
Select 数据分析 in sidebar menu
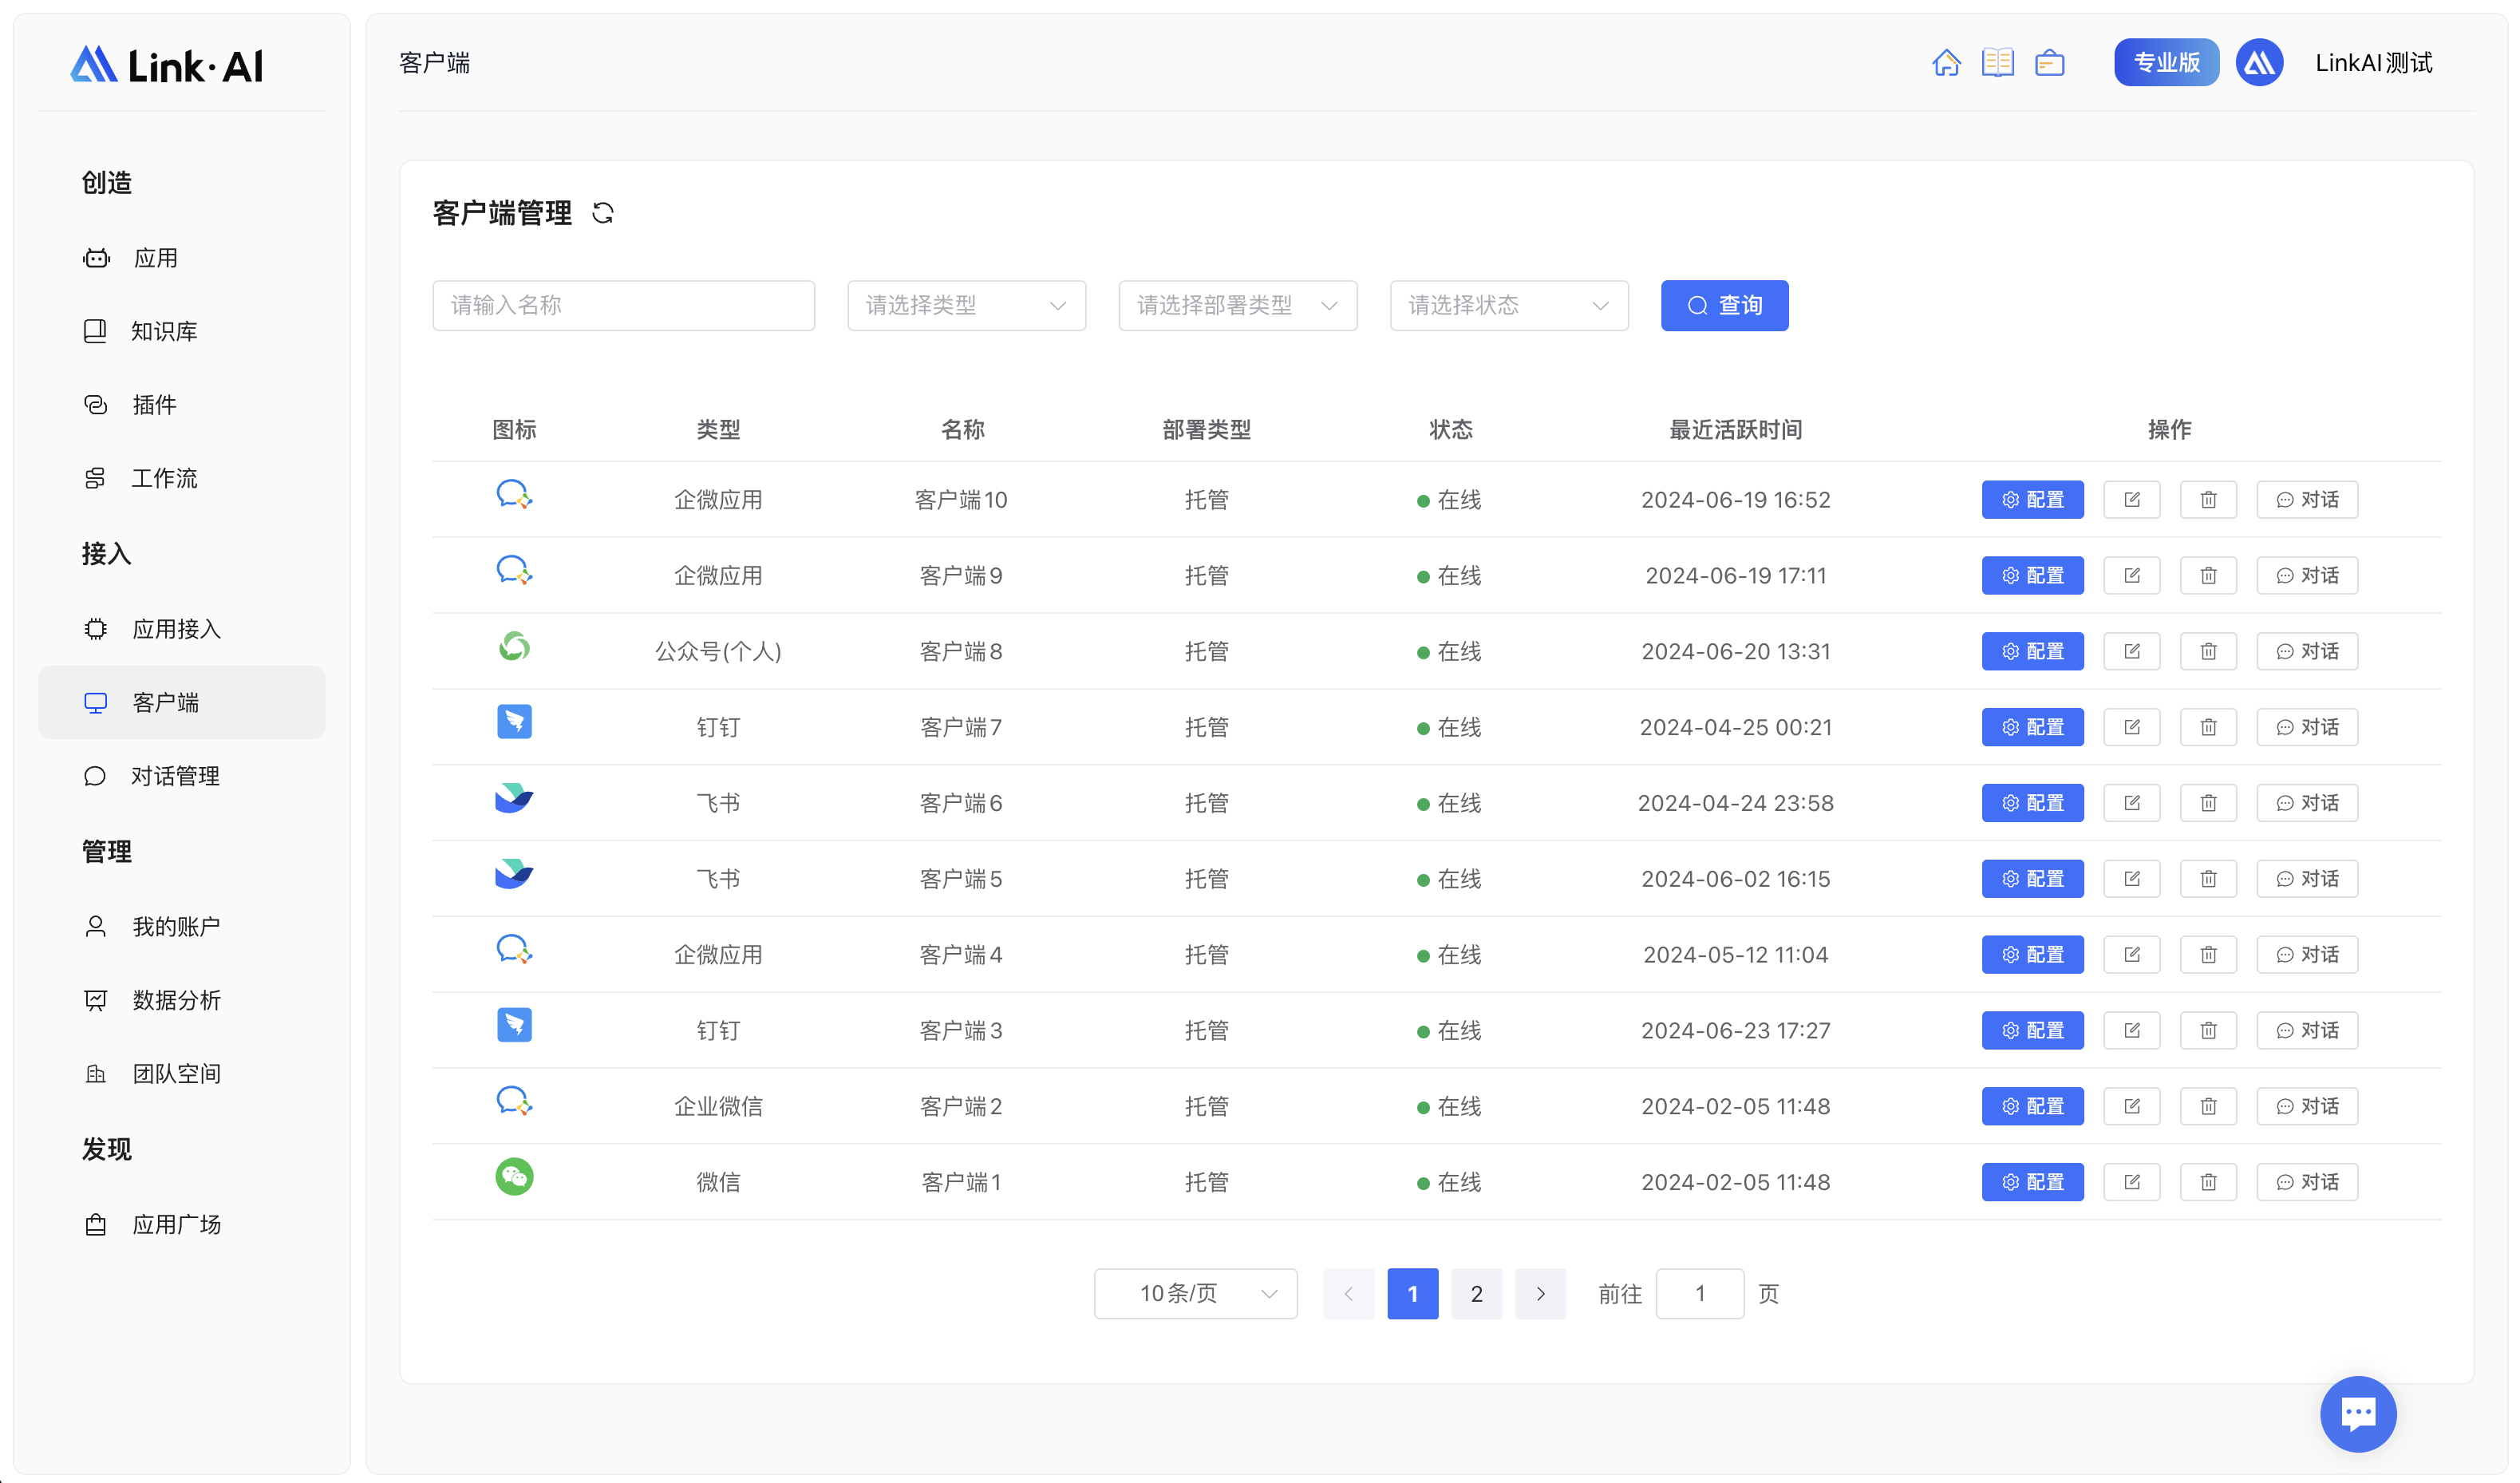tap(176, 1000)
